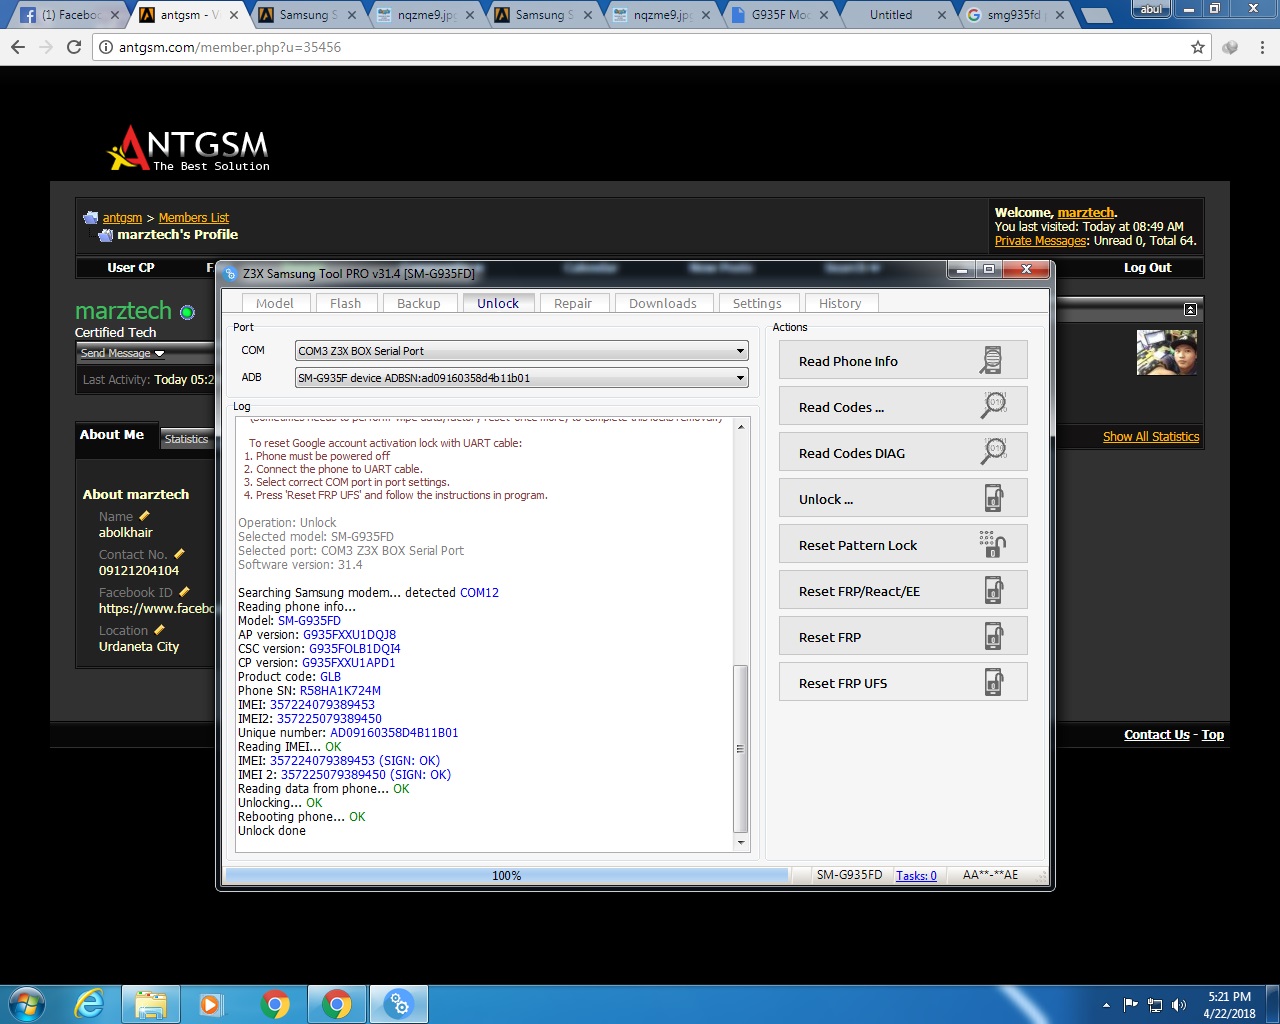Click the log scrollbar thumb
Image resolution: width=1280 pixels, height=1024 pixels.
pos(741,748)
